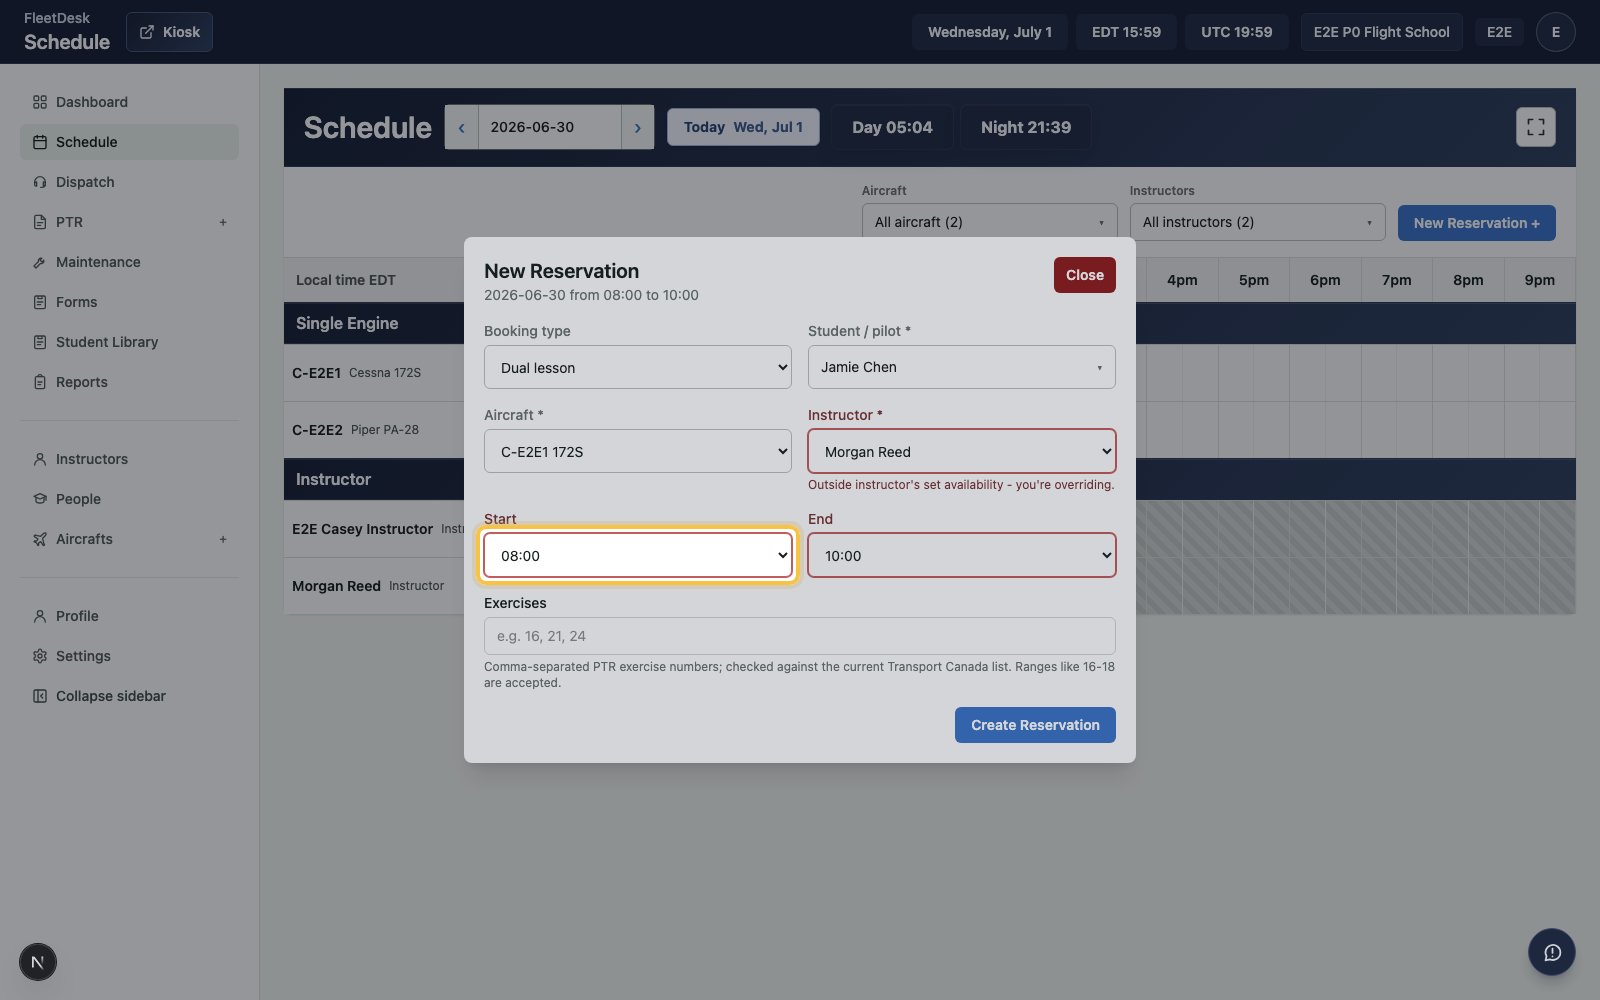This screenshot has width=1600, height=1000.
Task: Open Dispatch headset icon
Action: tap(40, 182)
